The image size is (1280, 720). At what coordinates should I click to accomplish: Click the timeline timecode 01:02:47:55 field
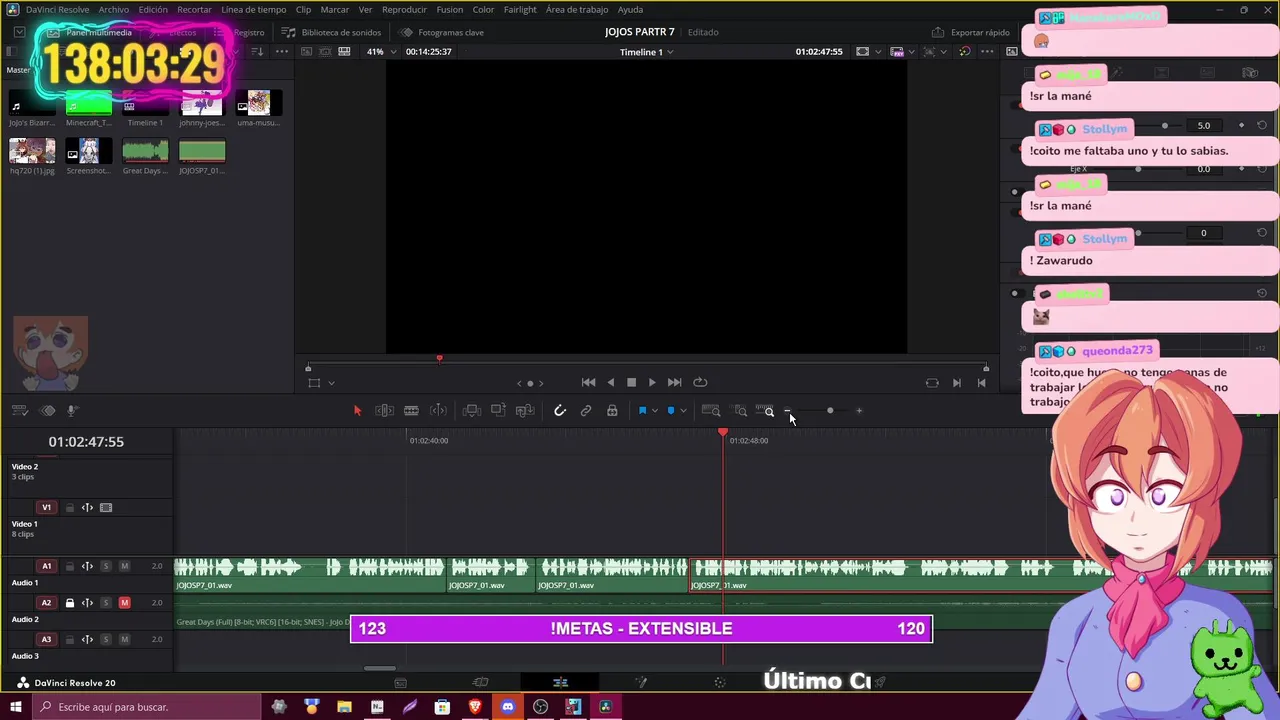(86, 441)
